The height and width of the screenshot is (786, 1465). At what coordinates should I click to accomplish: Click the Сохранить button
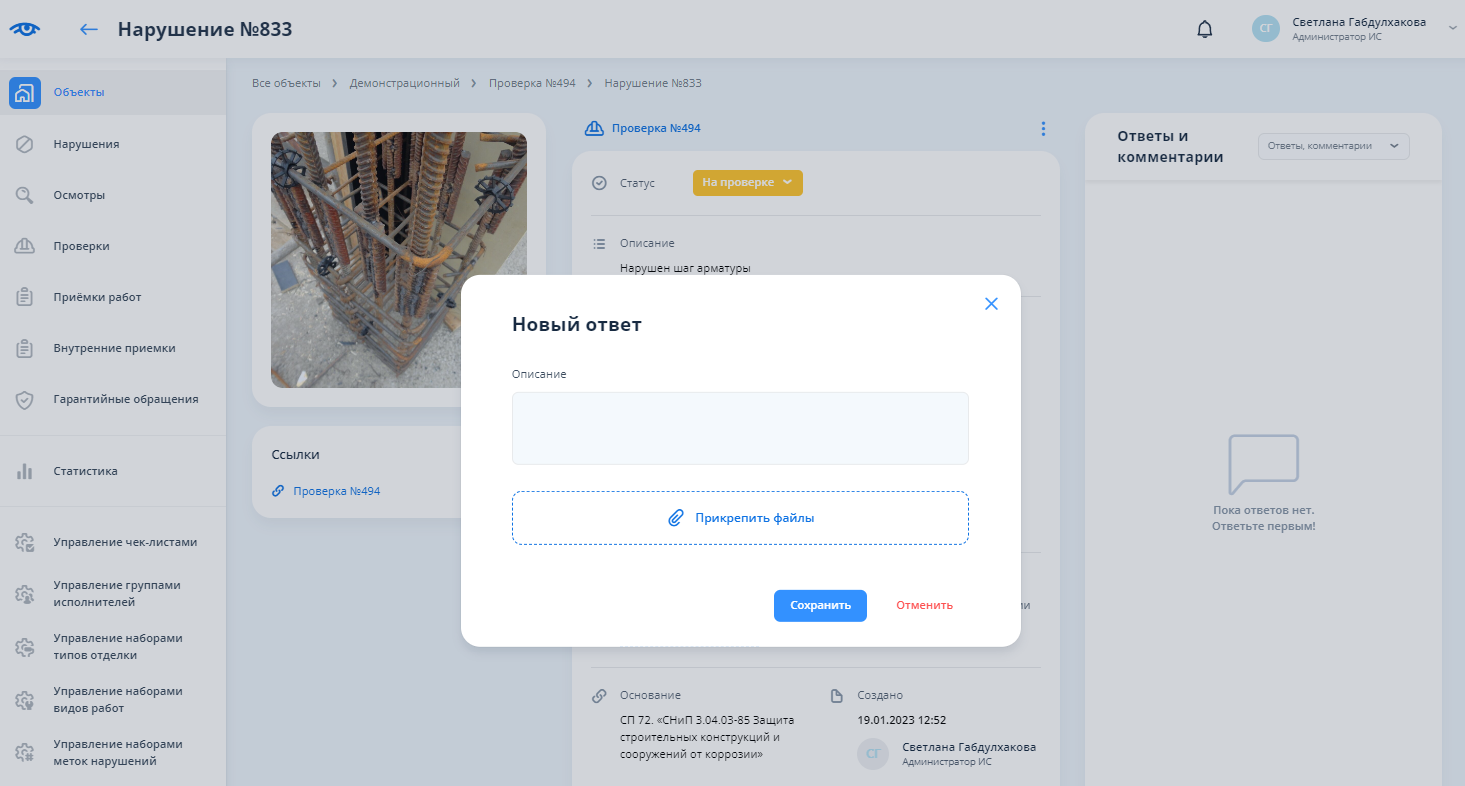(820, 605)
